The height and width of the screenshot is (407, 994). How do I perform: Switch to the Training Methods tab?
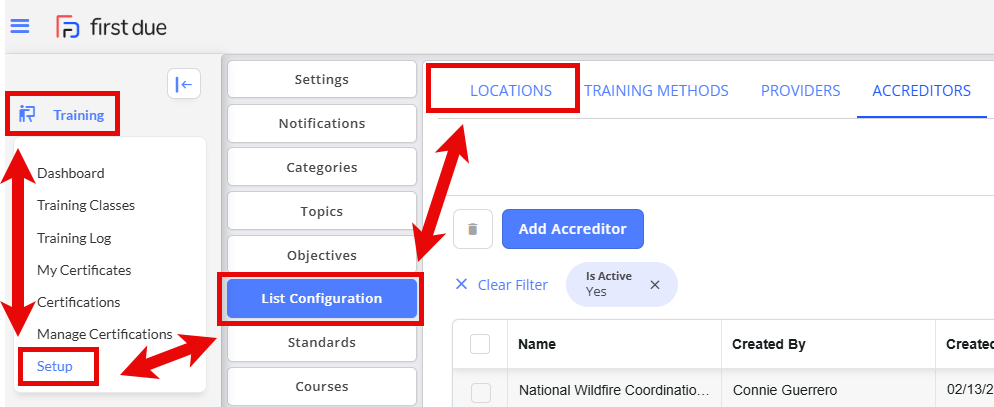pyautogui.click(x=656, y=91)
